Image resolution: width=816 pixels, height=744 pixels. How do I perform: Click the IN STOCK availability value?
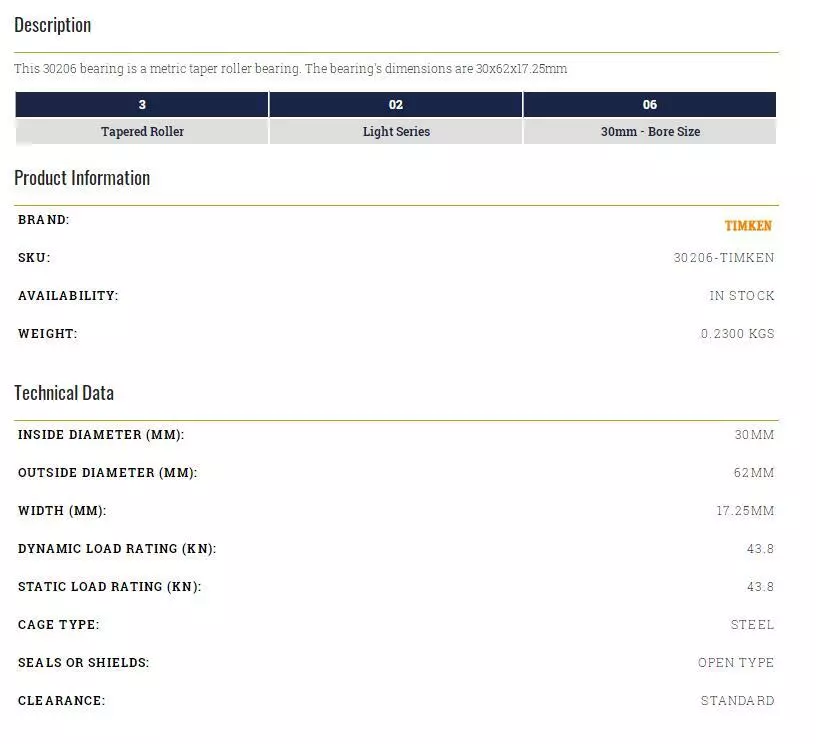tap(741, 296)
